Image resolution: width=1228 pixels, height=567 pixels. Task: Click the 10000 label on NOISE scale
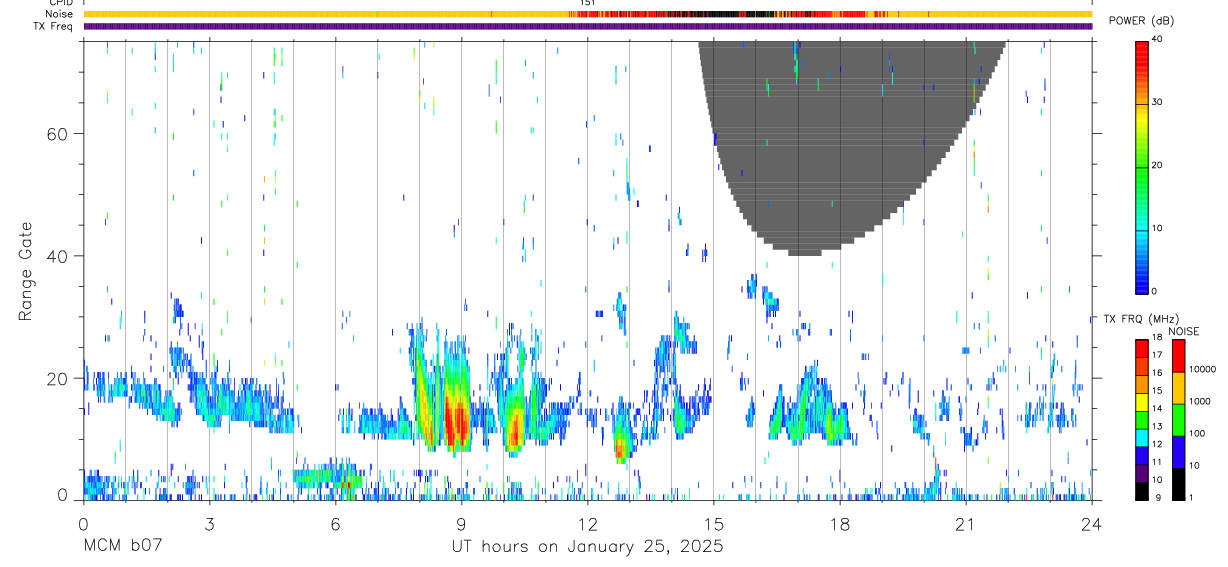point(1202,369)
